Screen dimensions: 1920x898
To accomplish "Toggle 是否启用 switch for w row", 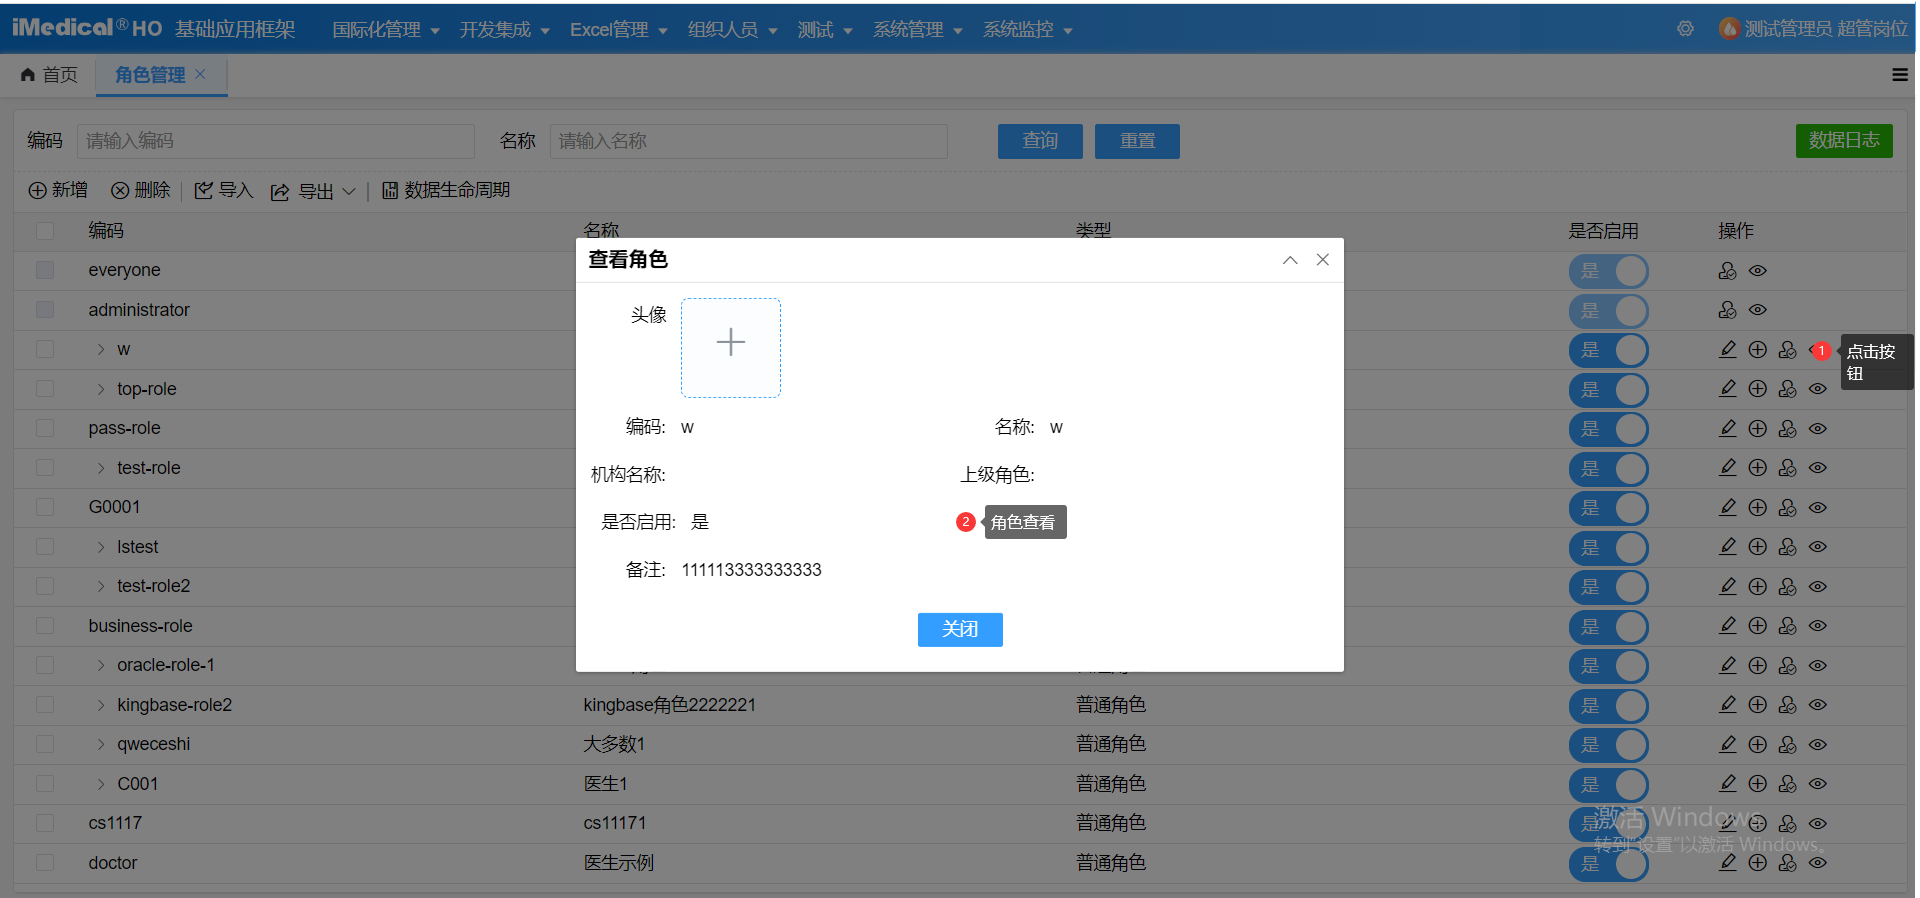I will [x=1609, y=350].
